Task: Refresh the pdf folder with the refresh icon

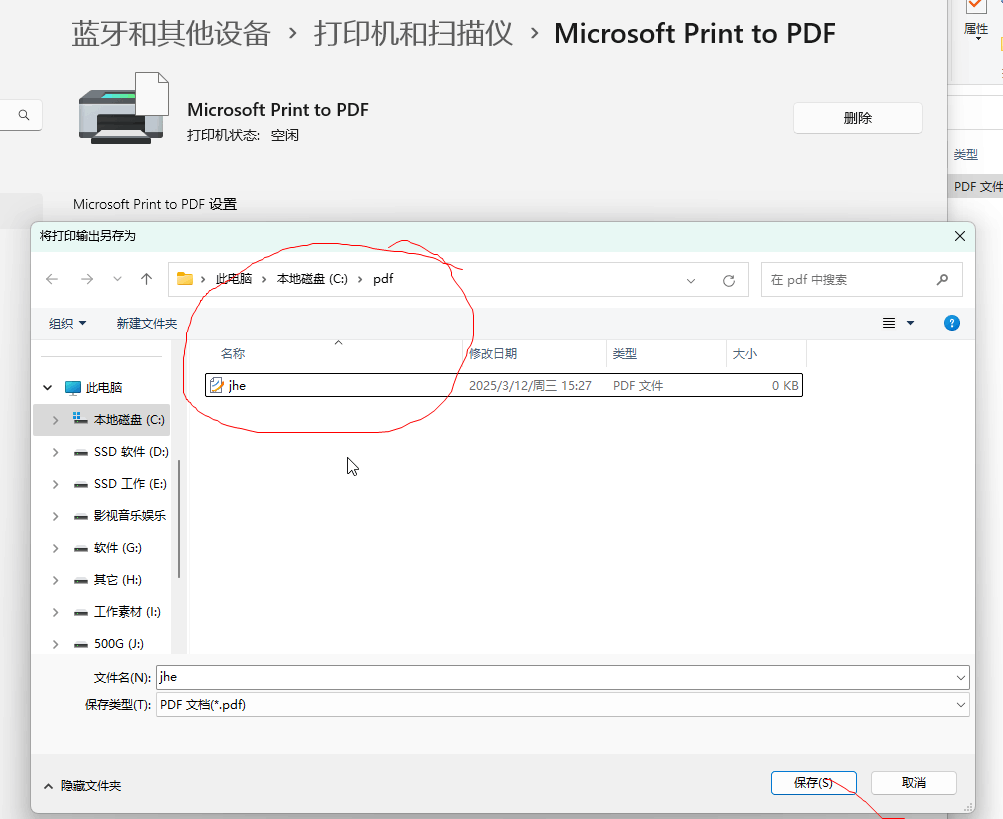Action: click(729, 279)
